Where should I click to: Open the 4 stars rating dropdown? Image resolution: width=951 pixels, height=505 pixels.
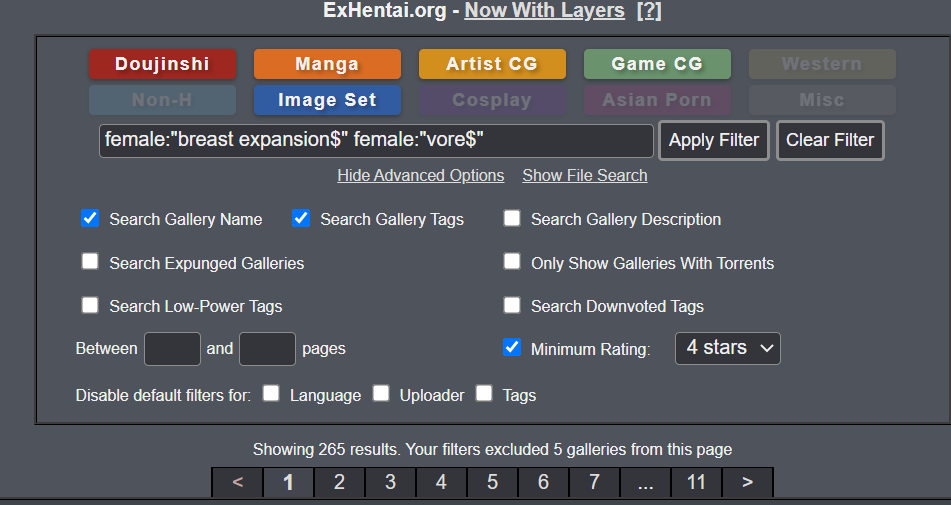click(x=728, y=348)
